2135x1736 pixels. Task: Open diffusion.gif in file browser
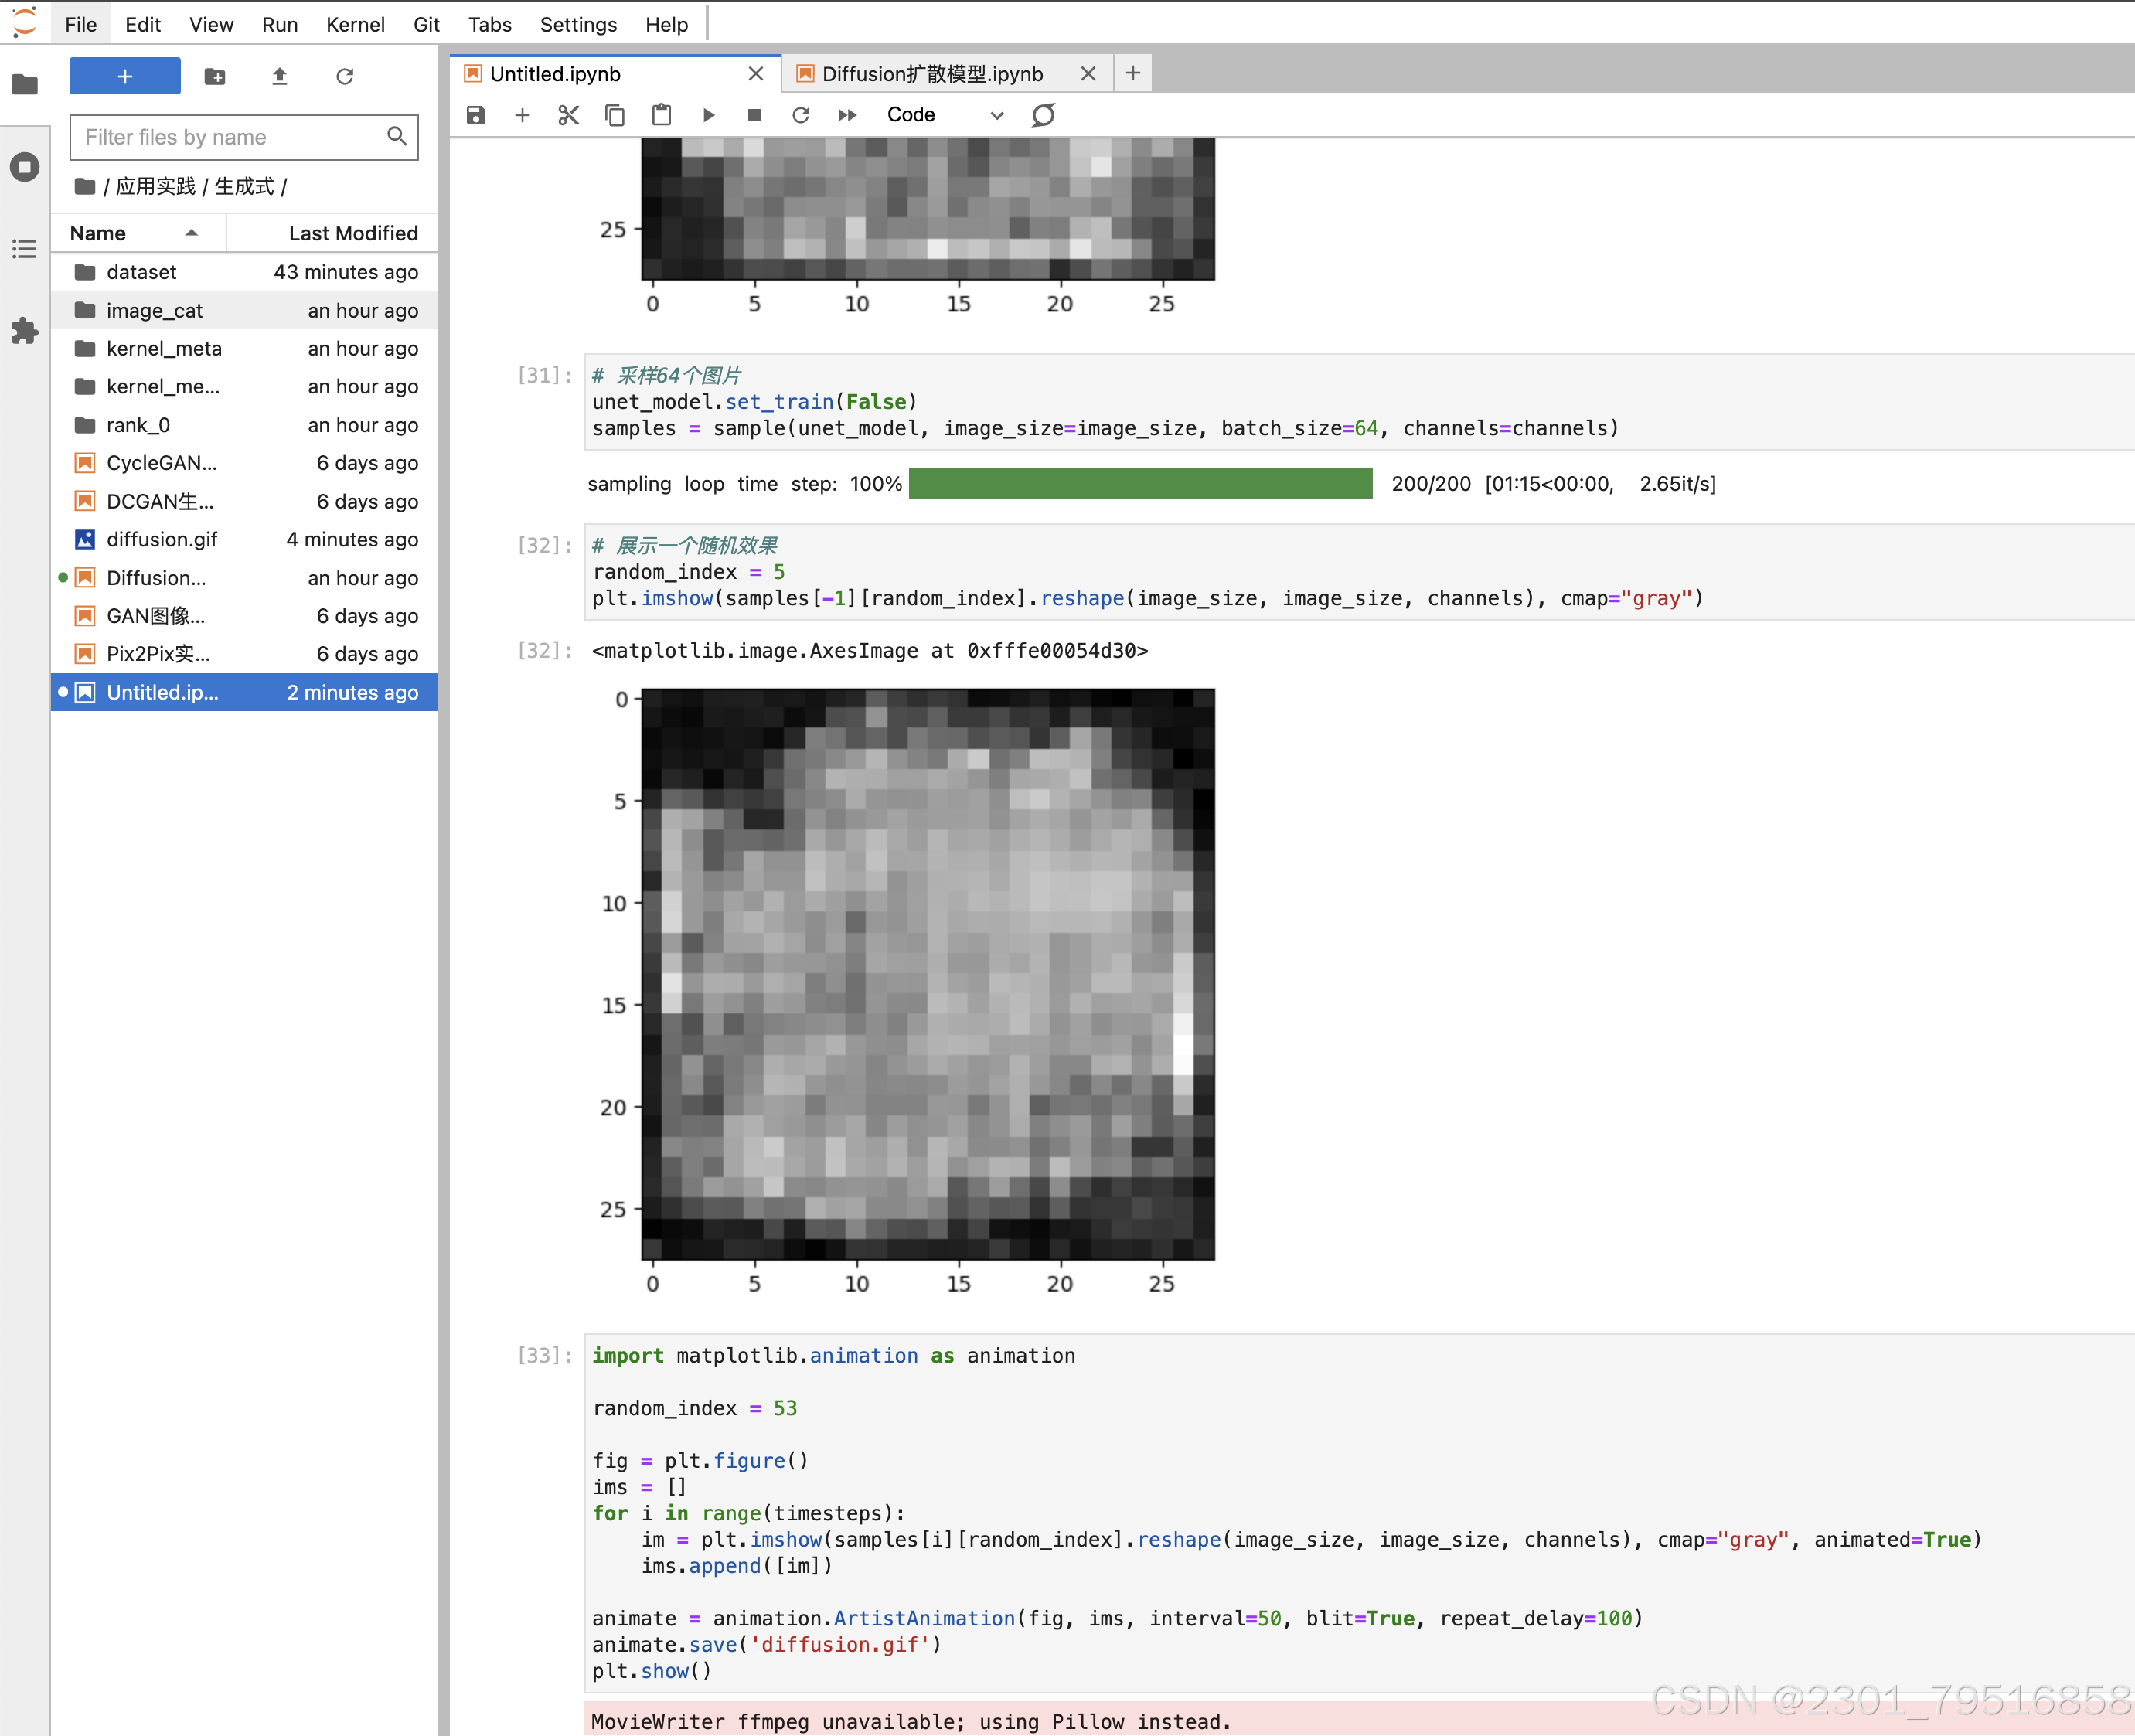tap(162, 539)
